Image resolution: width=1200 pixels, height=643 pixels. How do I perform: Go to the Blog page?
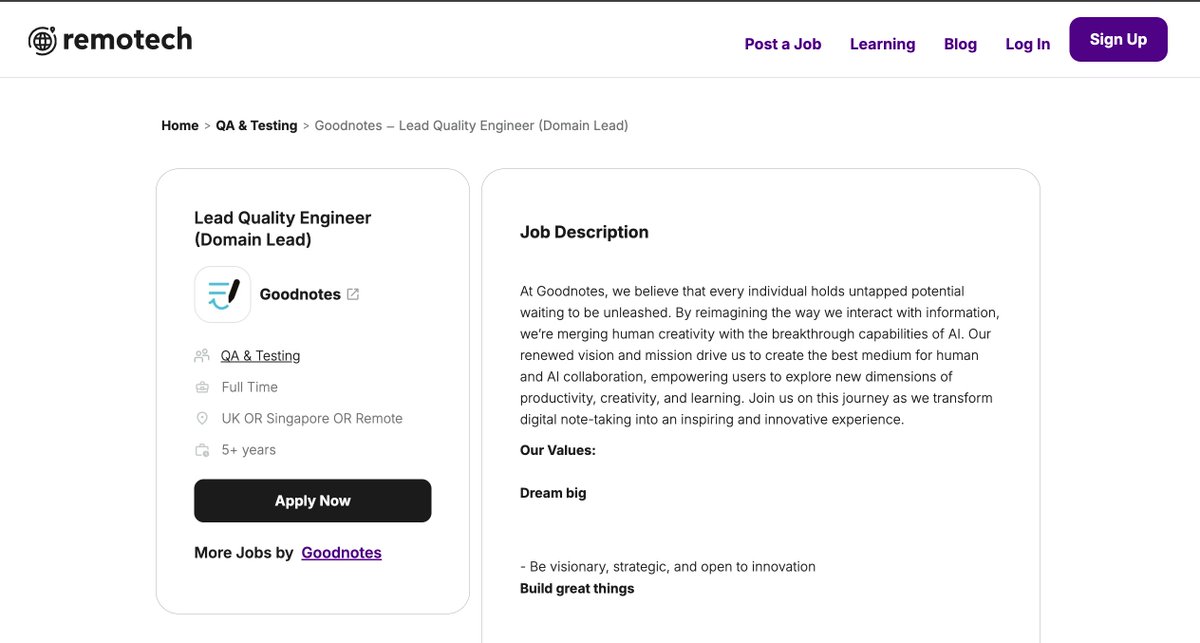pyautogui.click(x=960, y=44)
